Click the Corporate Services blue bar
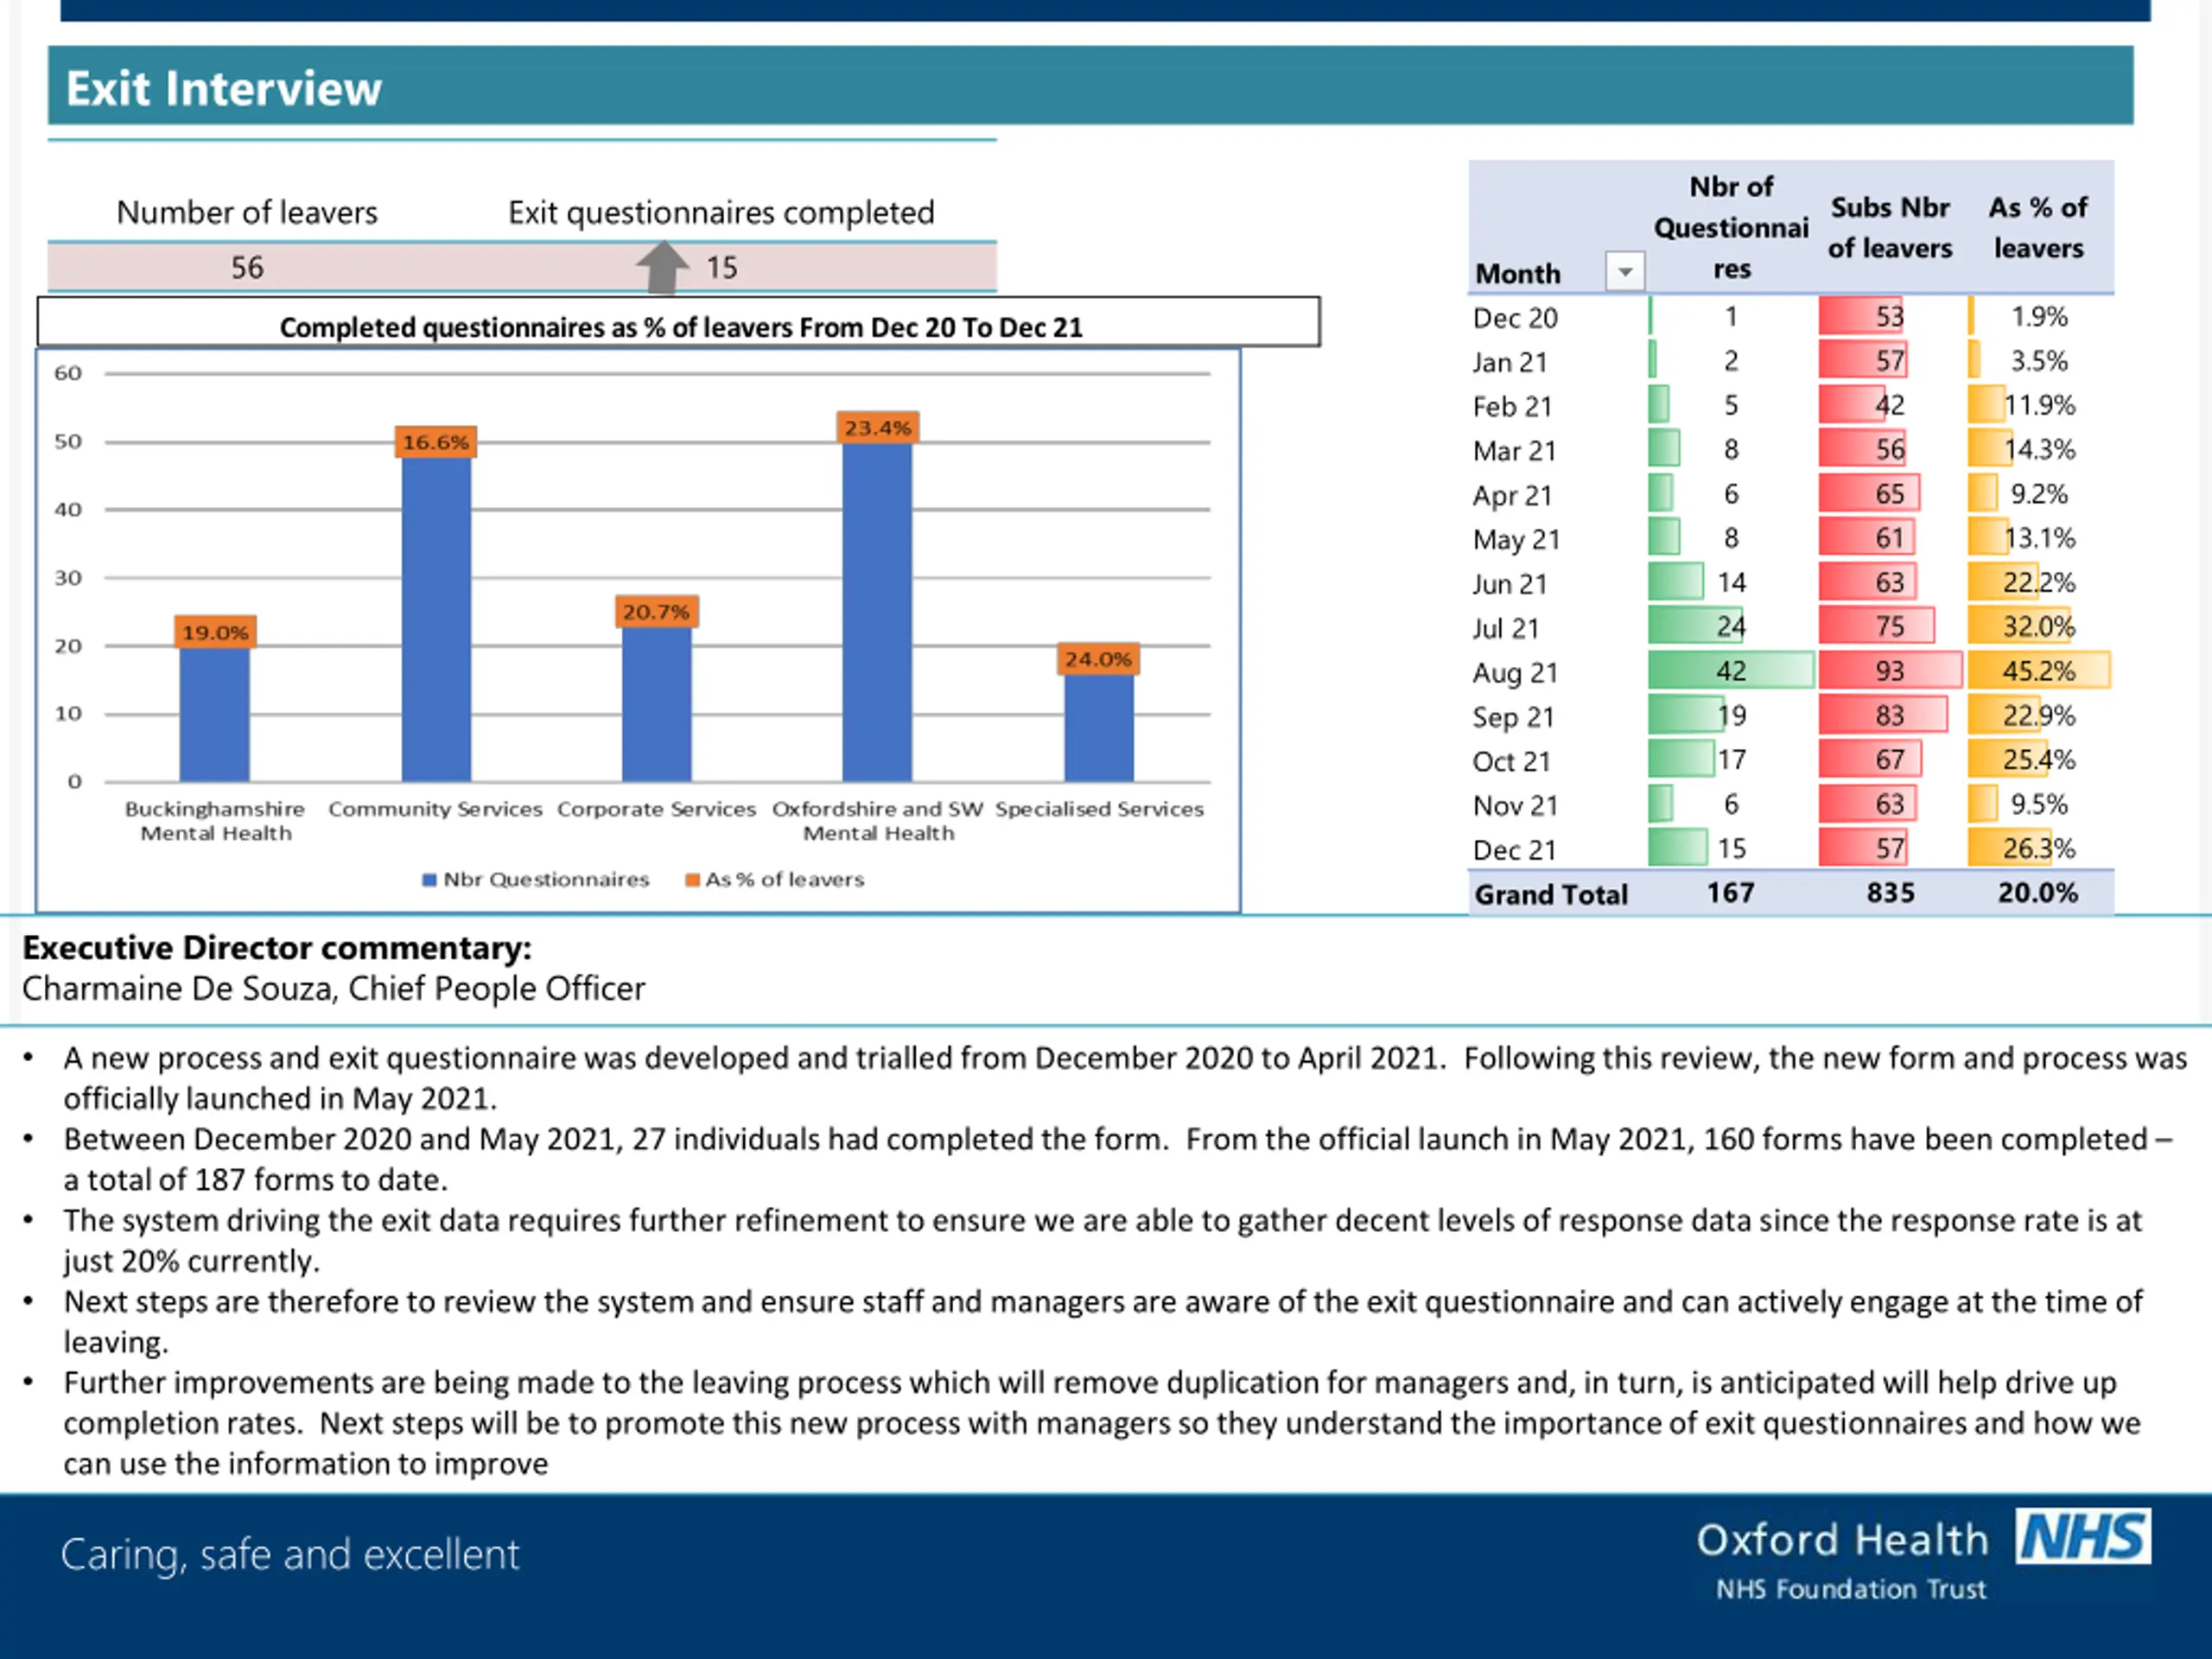The width and height of the screenshot is (2212, 1659). 656,704
